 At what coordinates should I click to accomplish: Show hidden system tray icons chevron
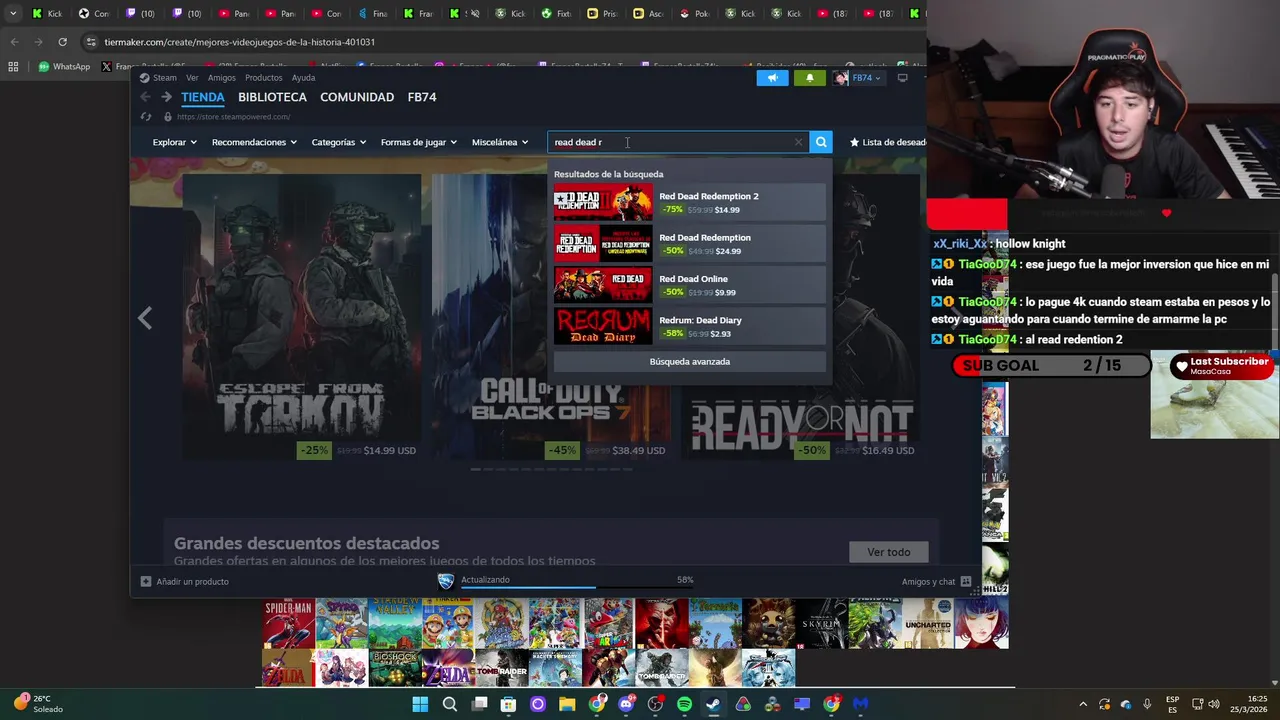(1083, 704)
